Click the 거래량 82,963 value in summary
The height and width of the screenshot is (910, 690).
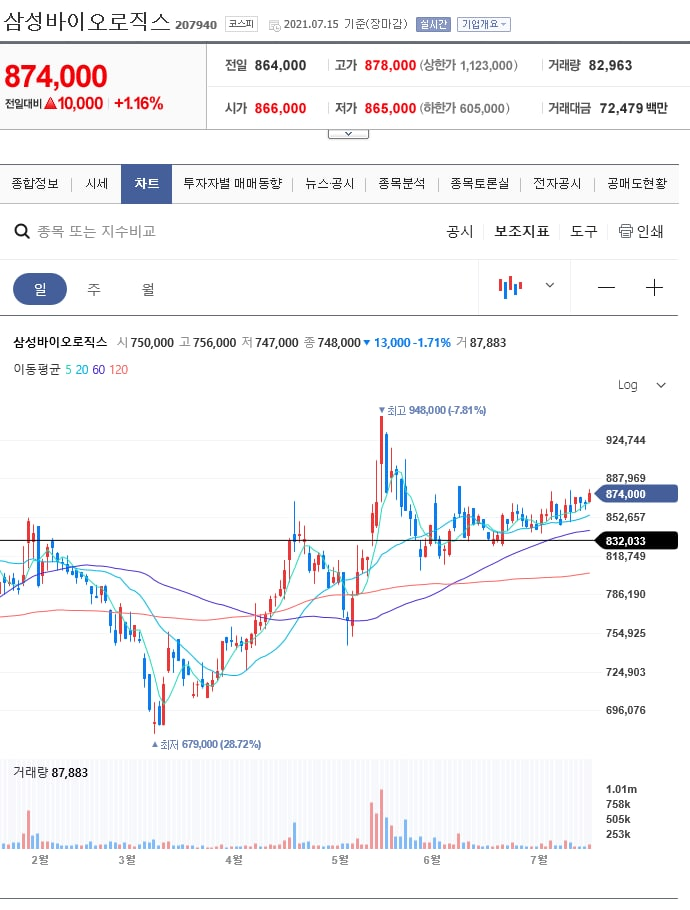(610, 65)
